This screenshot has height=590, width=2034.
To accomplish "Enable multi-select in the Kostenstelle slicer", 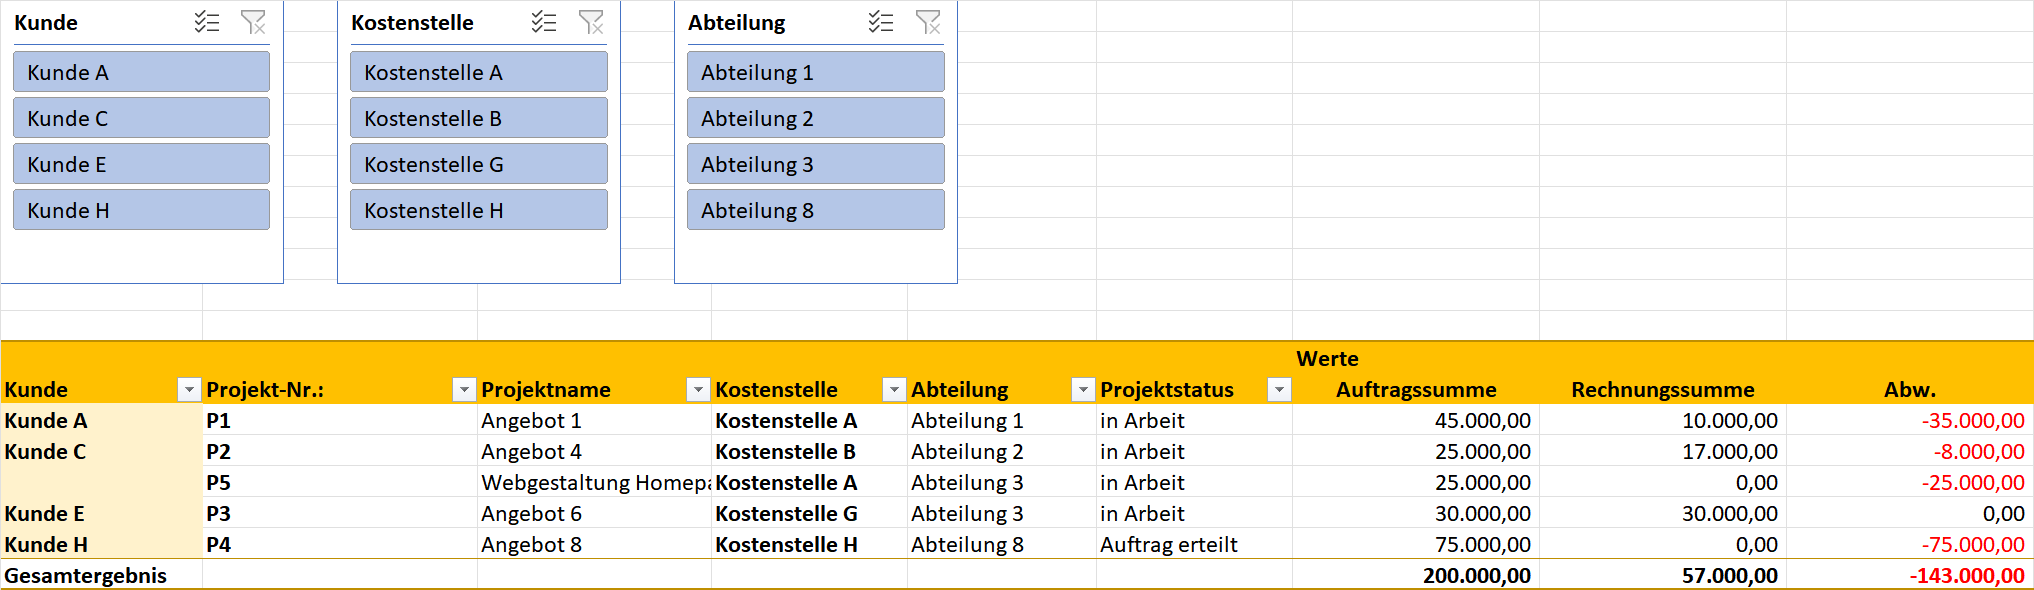I will (544, 22).
